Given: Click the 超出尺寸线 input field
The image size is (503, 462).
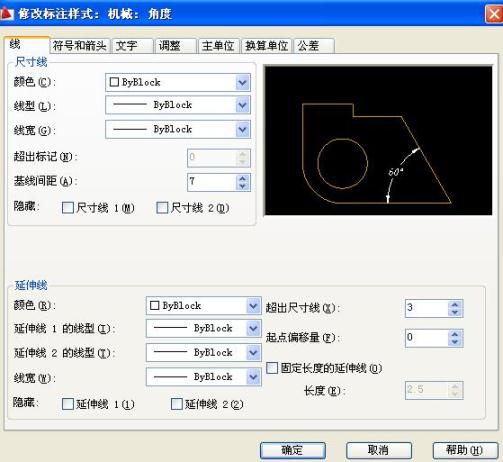Looking at the screenshot, I should 427,308.
